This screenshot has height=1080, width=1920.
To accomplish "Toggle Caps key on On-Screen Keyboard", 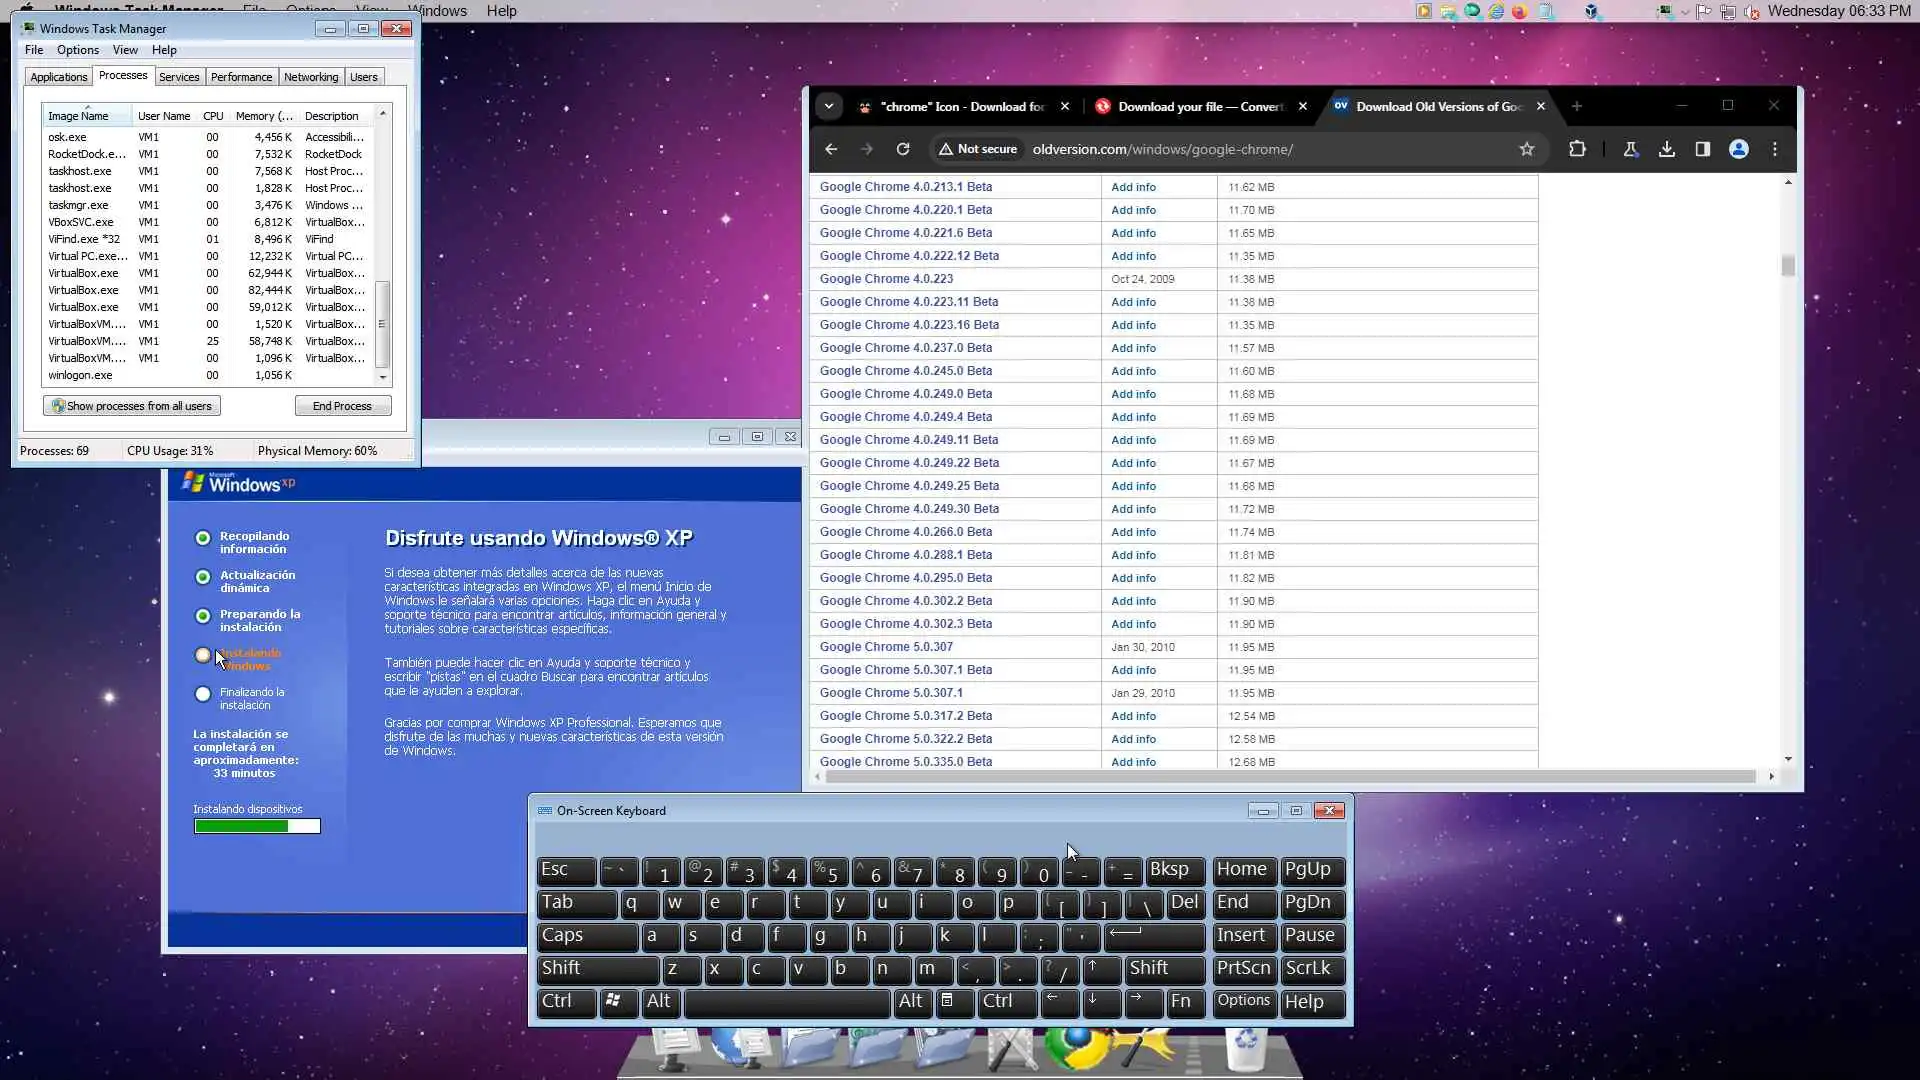I will pyautogui.click(x=585, y=936).
